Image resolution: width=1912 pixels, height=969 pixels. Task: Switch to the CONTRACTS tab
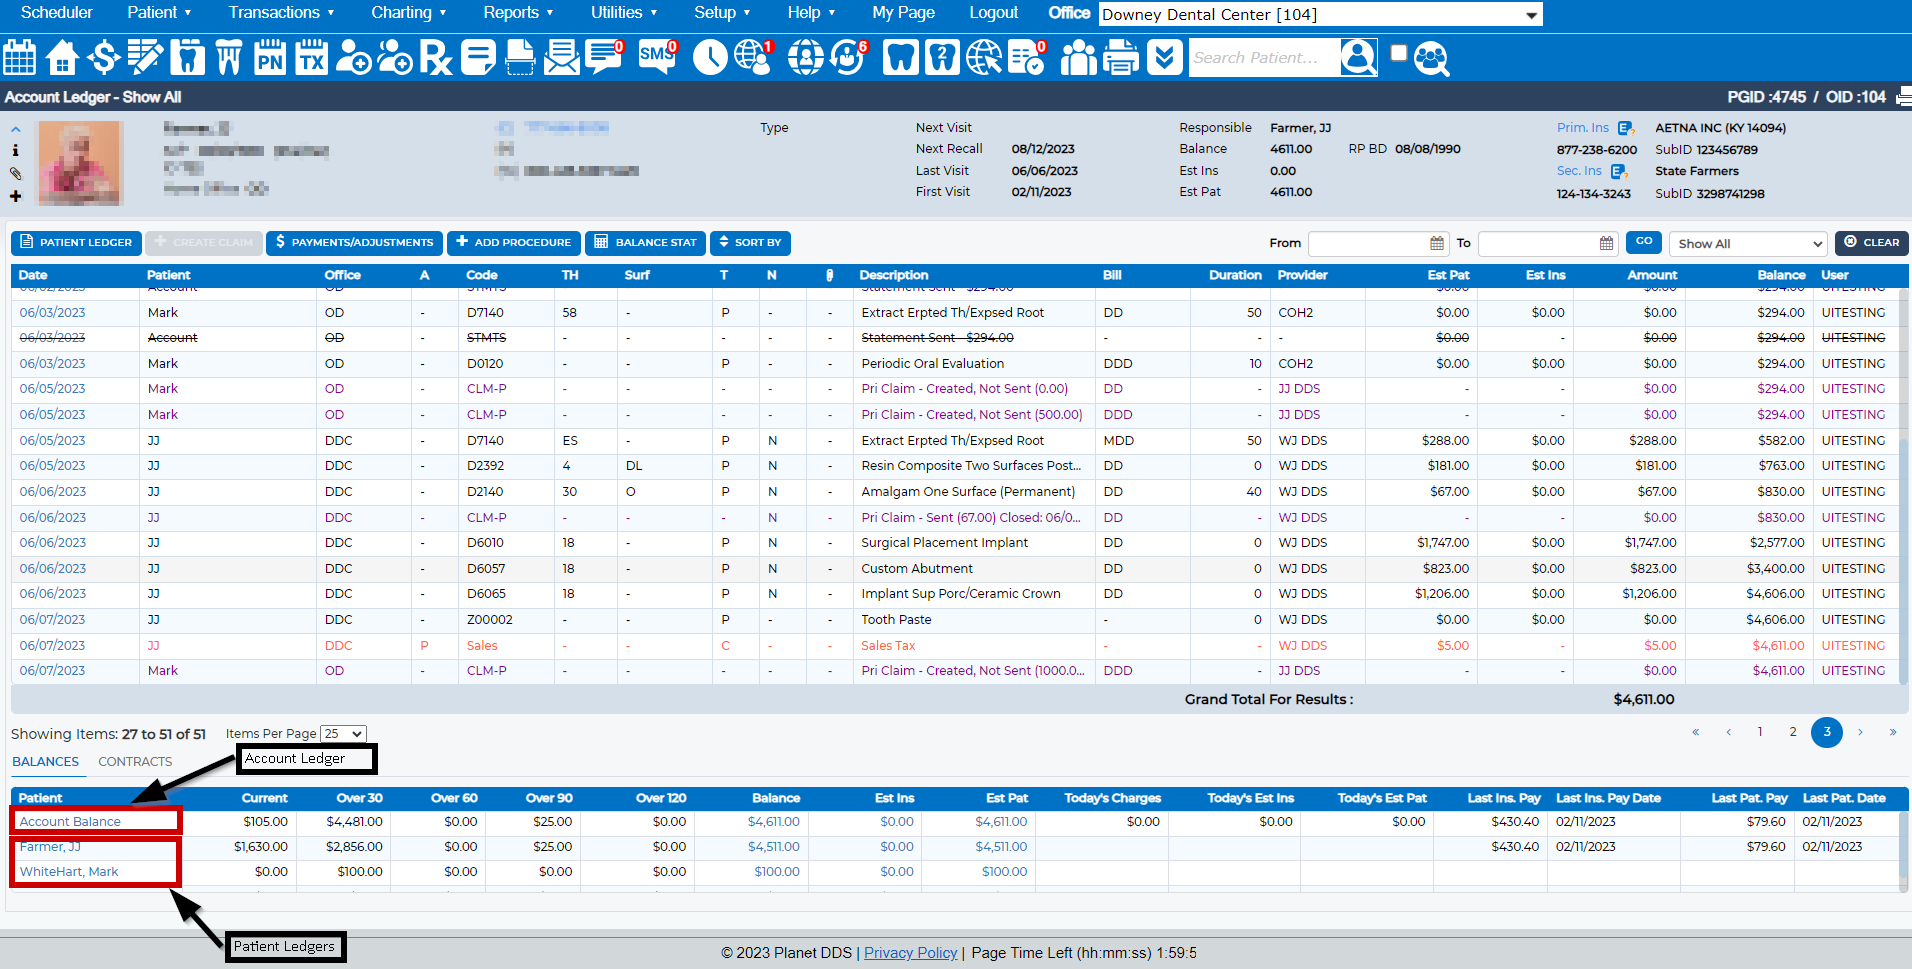[135, 761]
